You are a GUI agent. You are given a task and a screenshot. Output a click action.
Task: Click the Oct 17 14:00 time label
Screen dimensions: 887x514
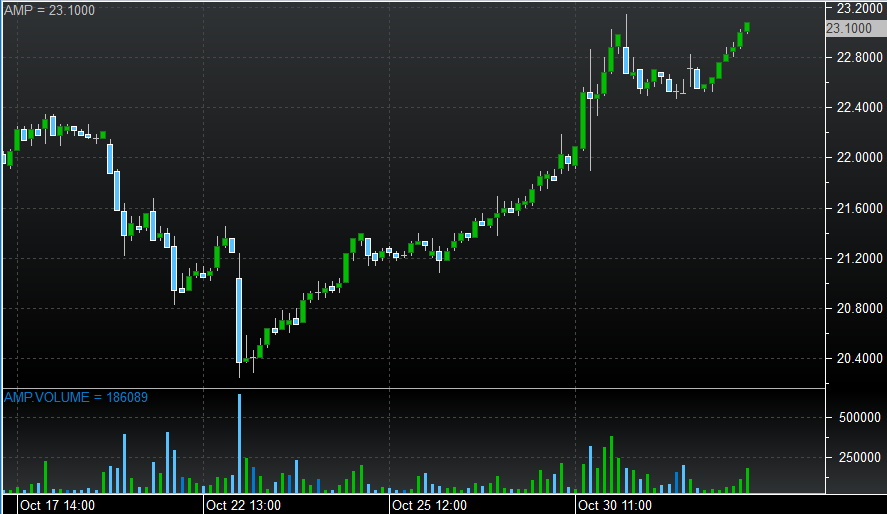point(58,505)
